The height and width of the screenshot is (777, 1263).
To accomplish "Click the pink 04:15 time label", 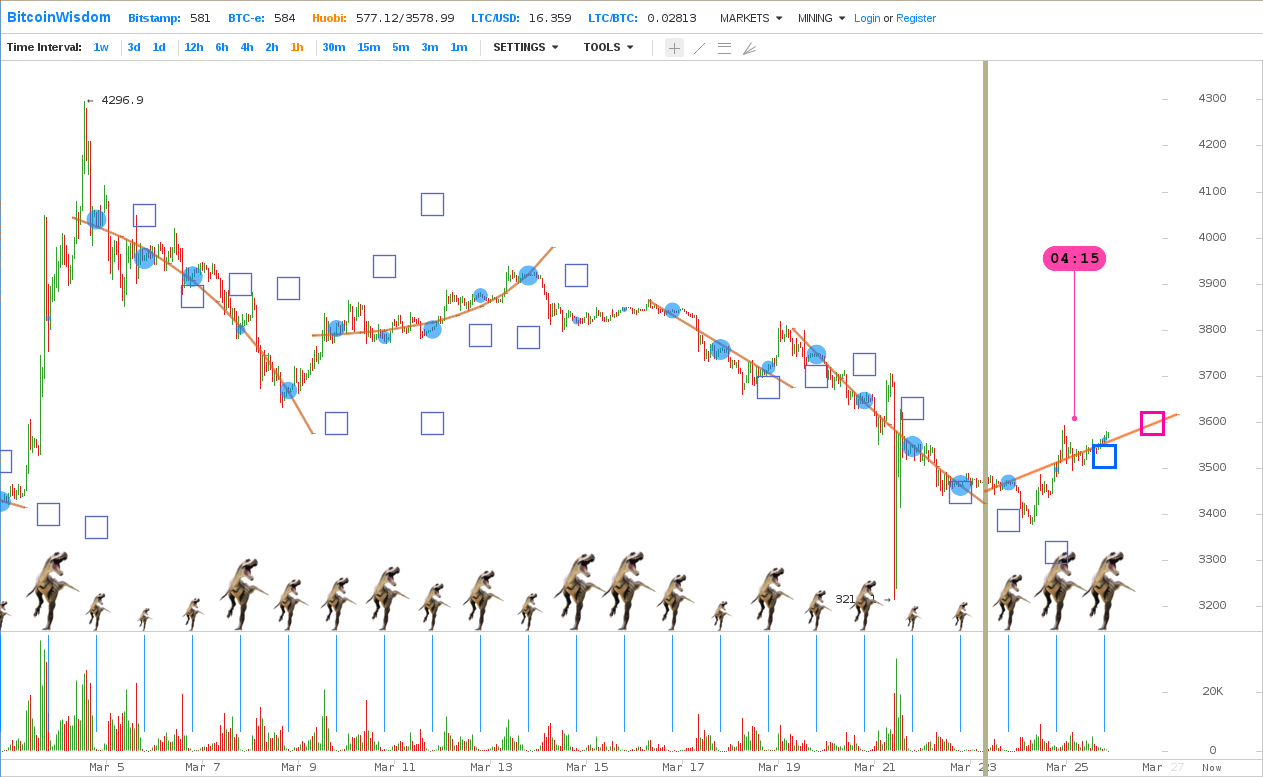I will pos(1074,259).
